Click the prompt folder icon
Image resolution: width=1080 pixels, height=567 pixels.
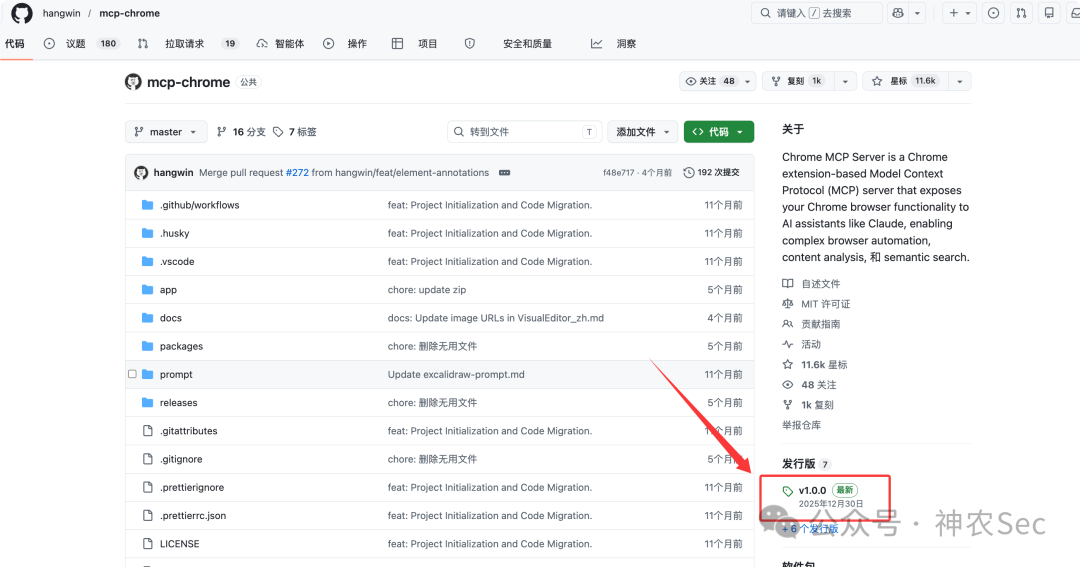[147, 374]
